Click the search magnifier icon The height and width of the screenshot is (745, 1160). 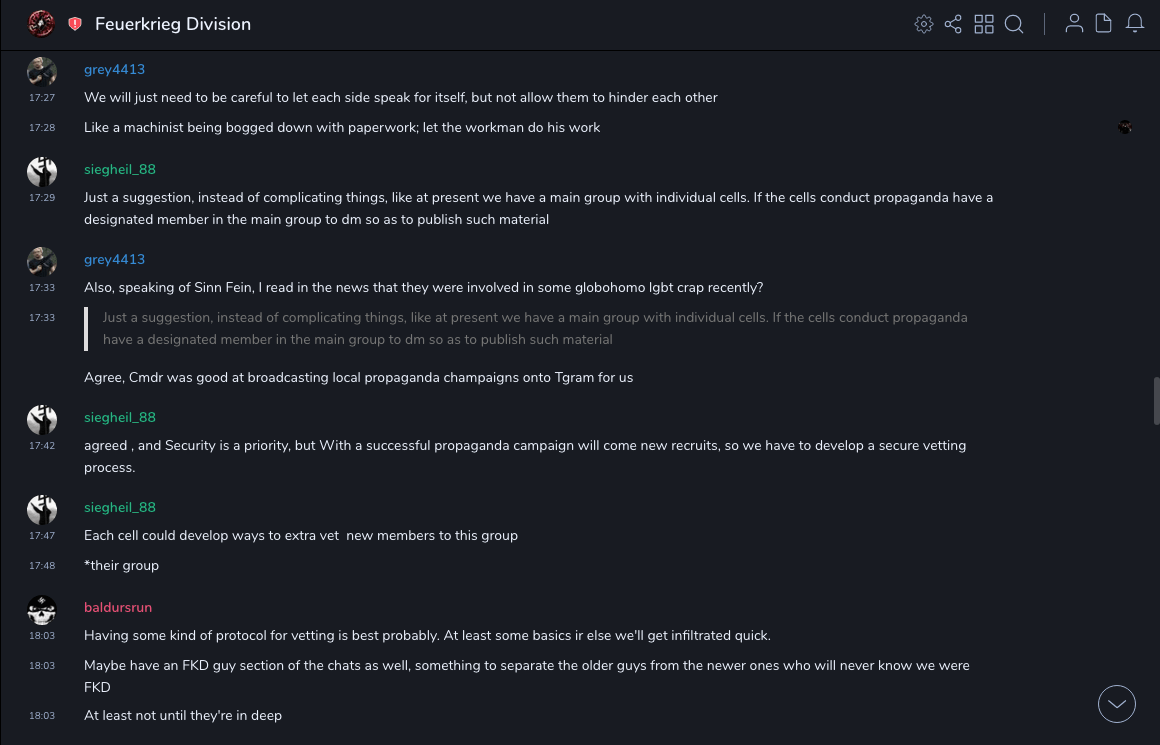click(1014, 24)
